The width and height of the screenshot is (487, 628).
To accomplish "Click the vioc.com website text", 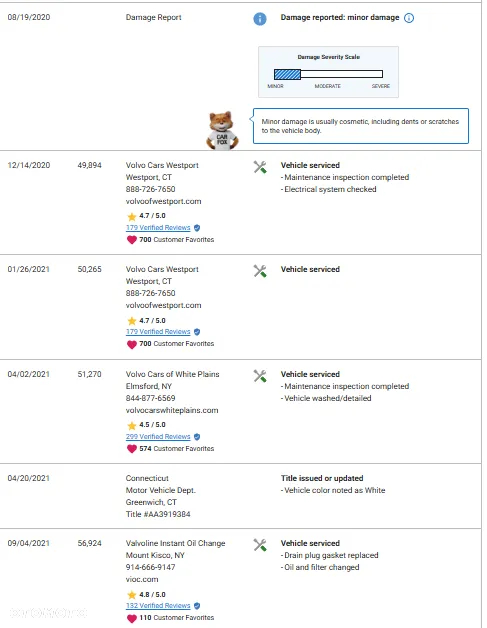I will 142,579.
